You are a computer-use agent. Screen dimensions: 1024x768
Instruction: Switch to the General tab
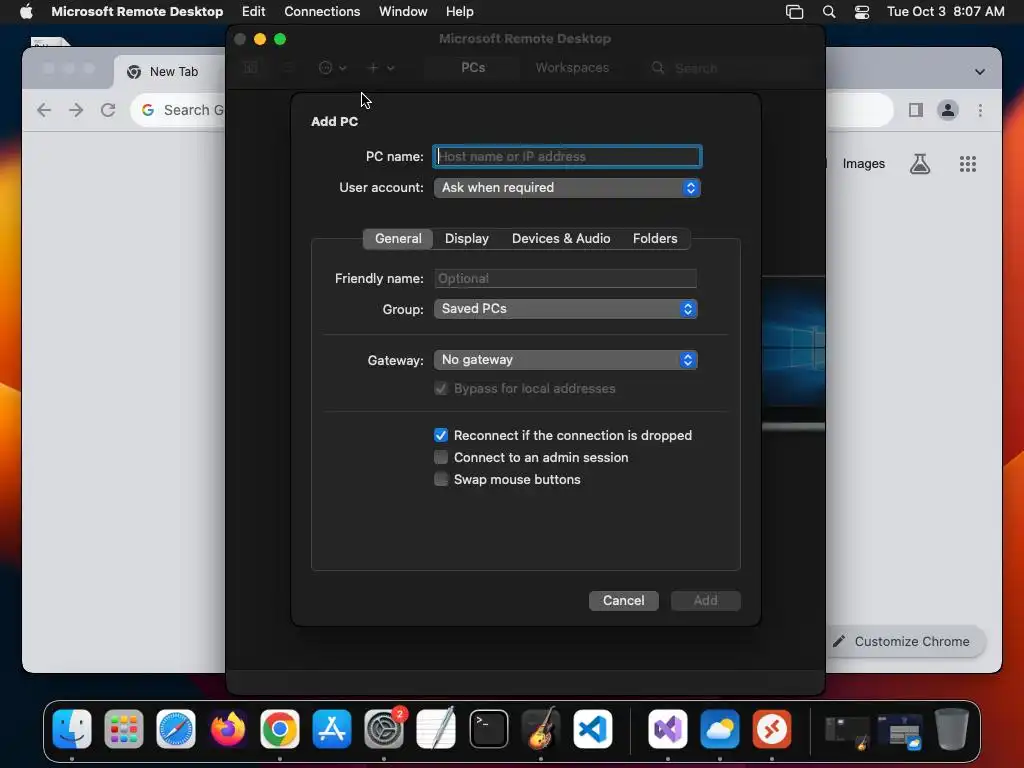[398, 238]
